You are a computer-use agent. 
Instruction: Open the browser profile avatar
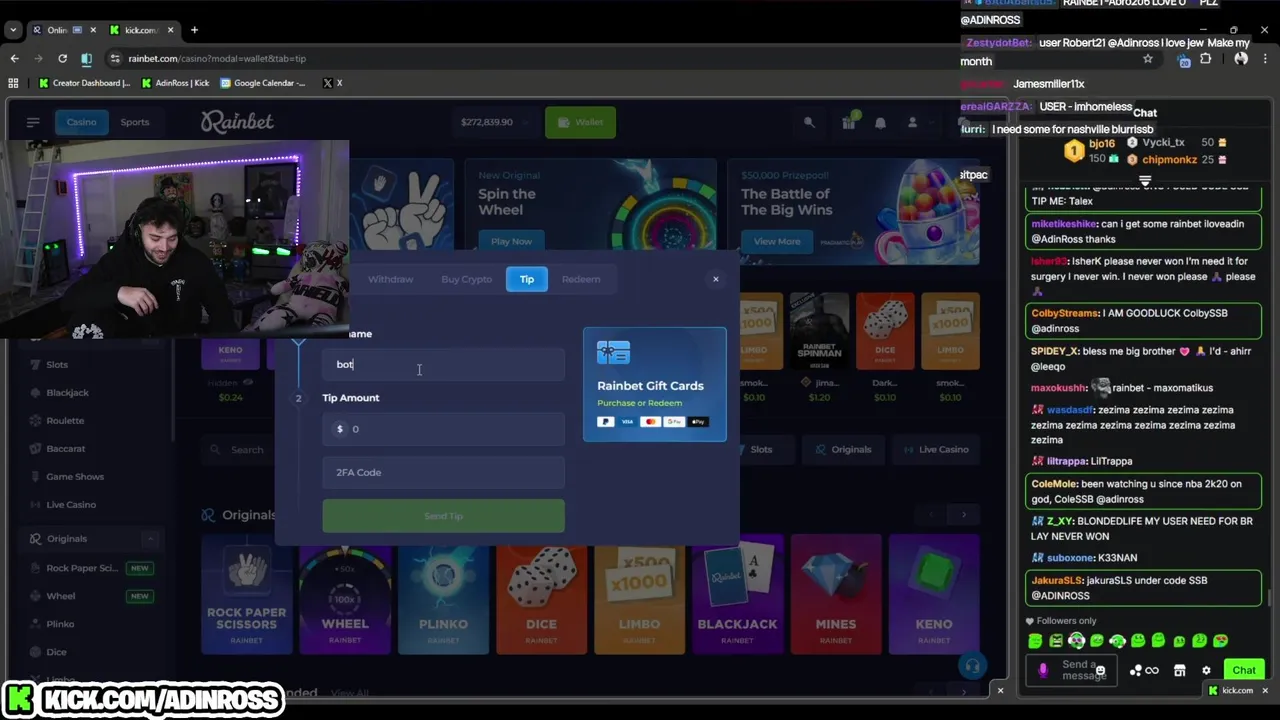tap(1241, 59)
